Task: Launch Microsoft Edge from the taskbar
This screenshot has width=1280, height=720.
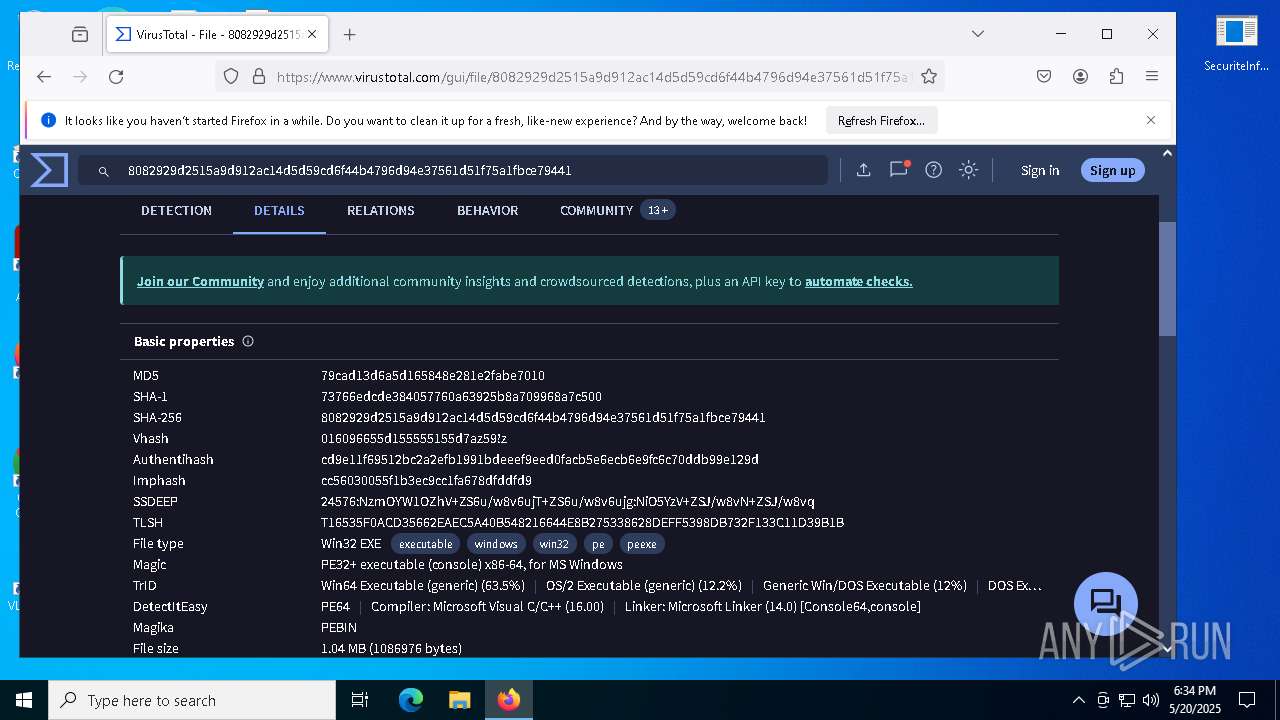Action: point(411,700)
